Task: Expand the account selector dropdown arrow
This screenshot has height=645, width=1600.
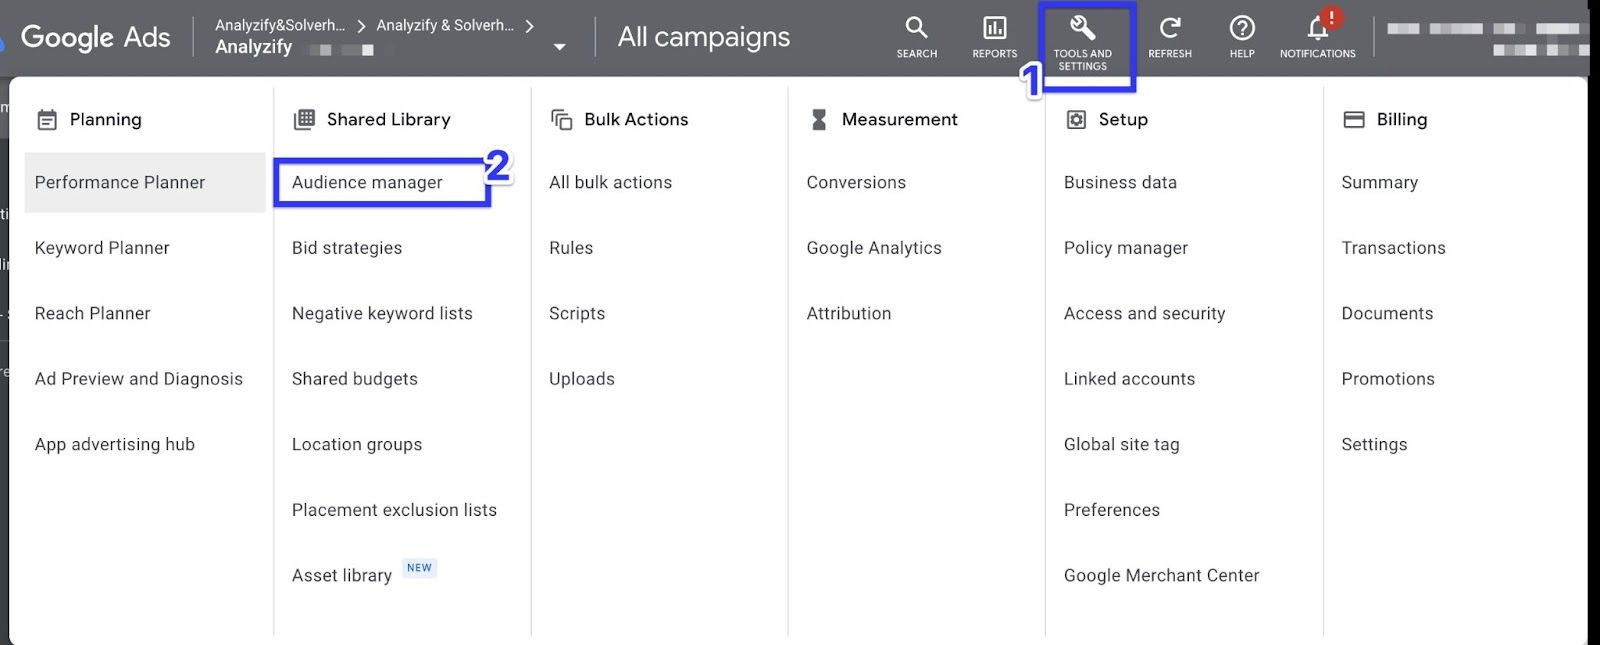Action: [x=560, y=47]
